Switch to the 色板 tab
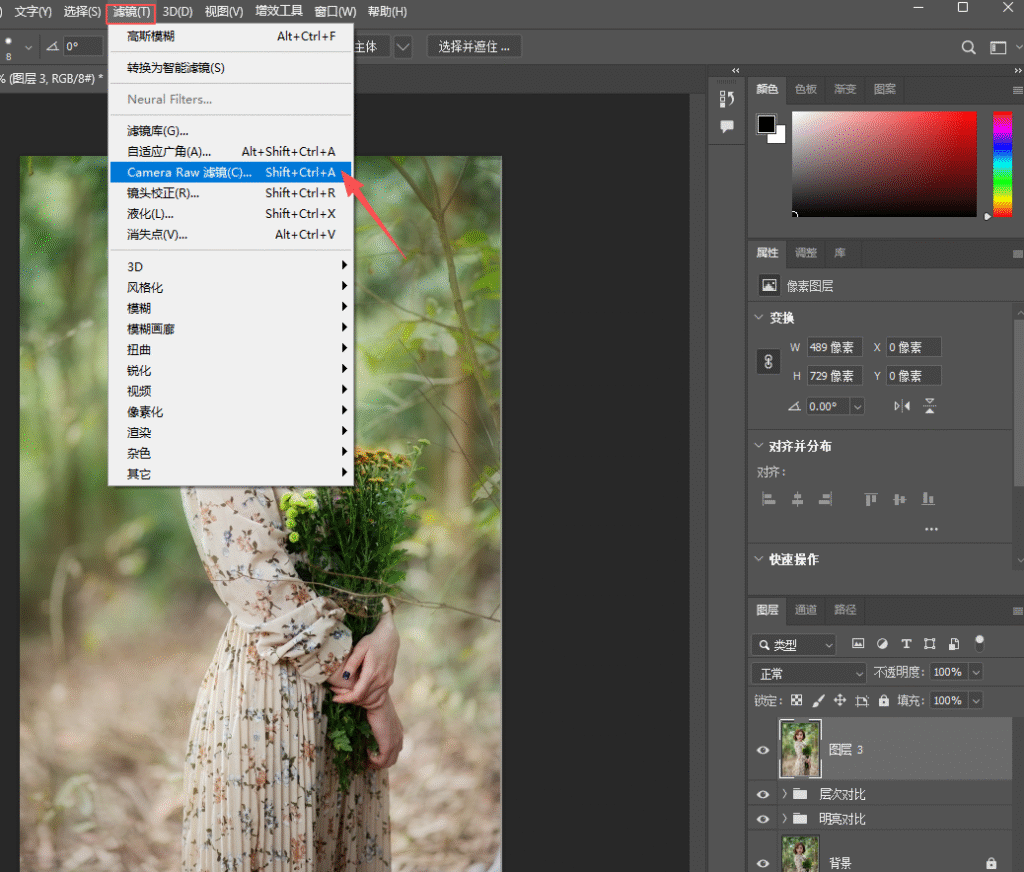Viewport: 1024px width, 872px height. [806, 89]
